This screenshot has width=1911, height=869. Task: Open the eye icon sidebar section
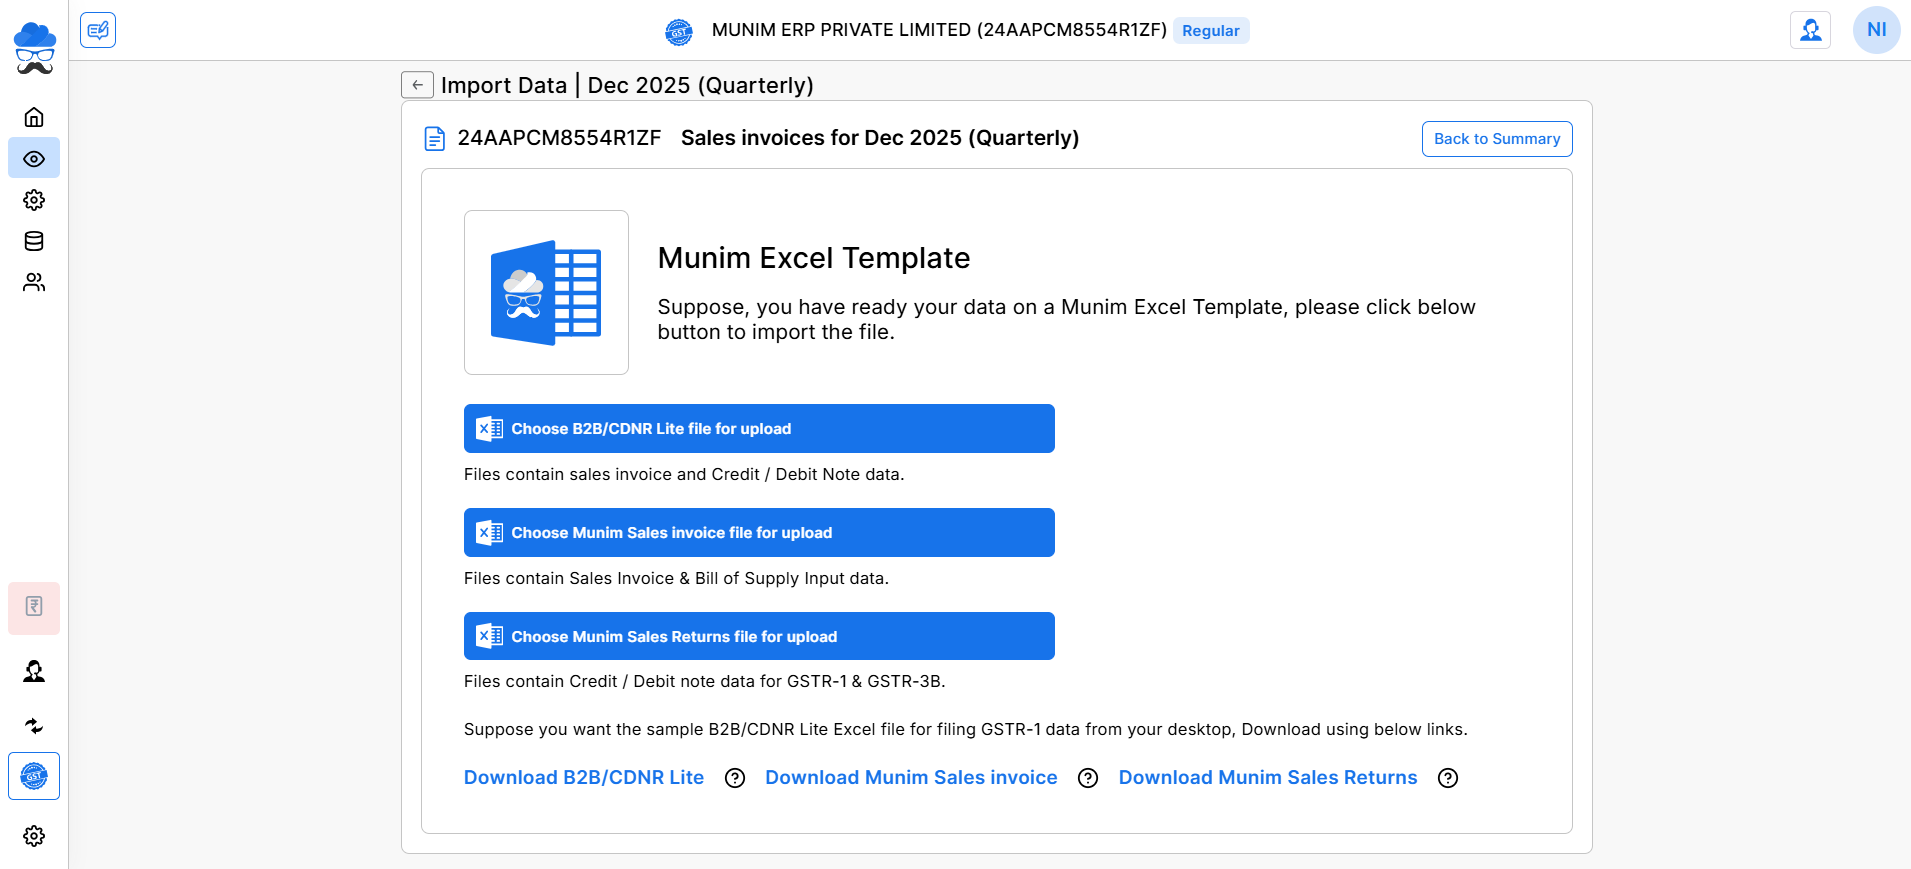[x=34, y=159]
